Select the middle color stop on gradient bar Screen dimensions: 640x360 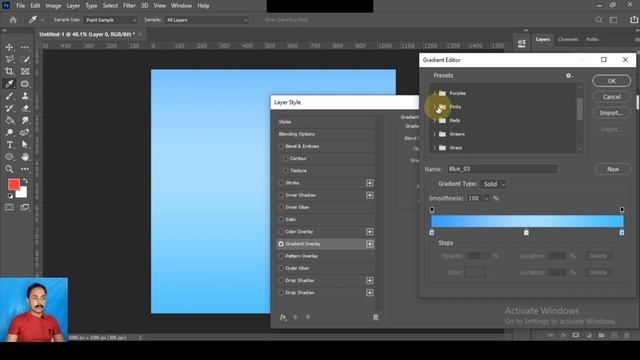[x=526, y=232]
